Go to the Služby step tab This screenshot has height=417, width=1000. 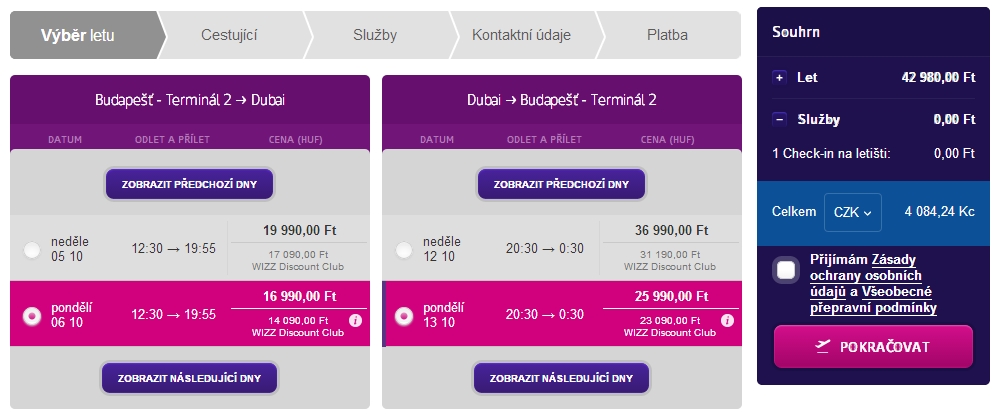coord(376,35)
